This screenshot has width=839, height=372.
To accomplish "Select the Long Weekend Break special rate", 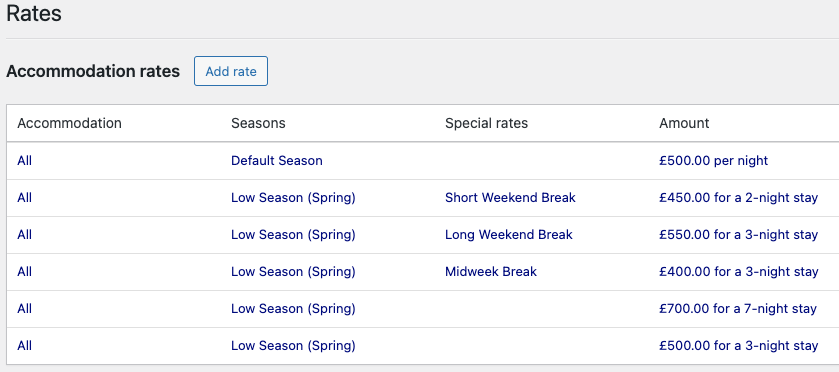I will click(x=508, y=234).
